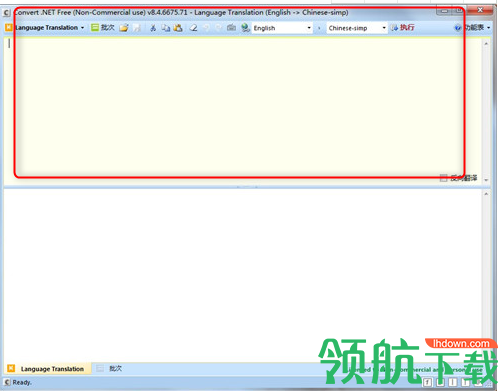Click the Facebook icon in status bar
The width and height of the screenshot is (498, 391).
[x=428, y=382]
